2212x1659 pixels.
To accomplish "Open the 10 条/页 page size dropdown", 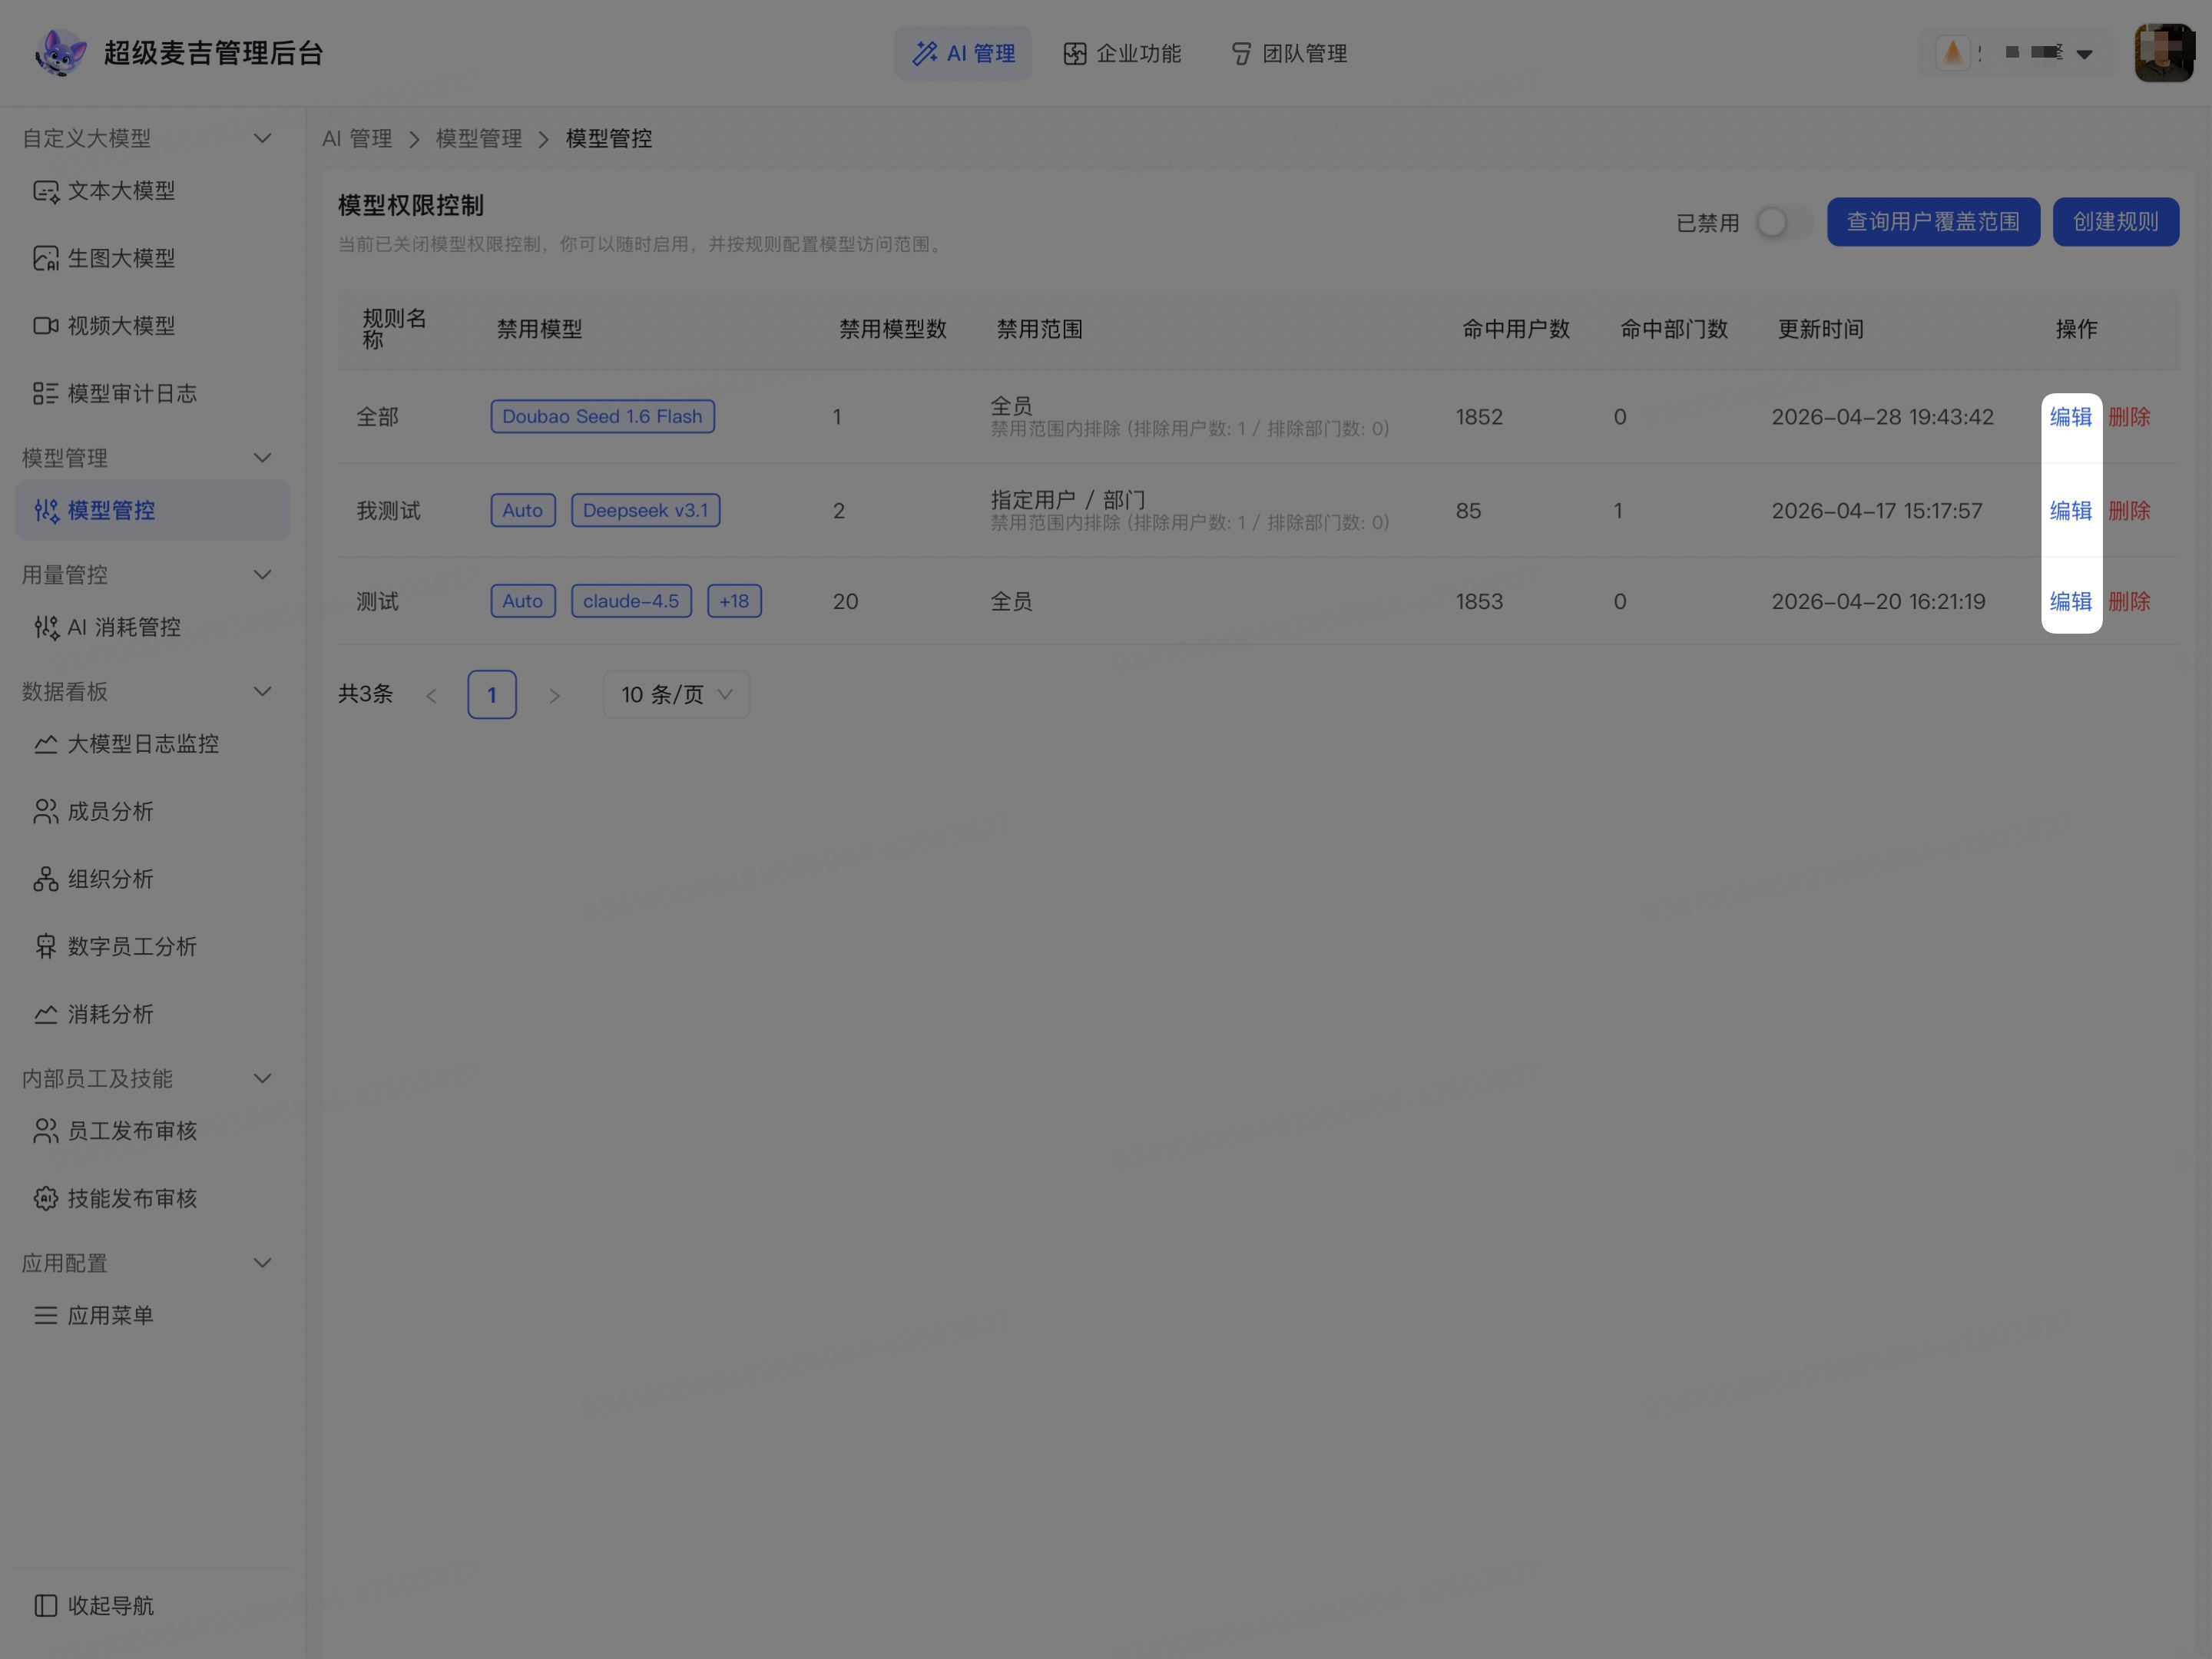I will tap(676, 694).
